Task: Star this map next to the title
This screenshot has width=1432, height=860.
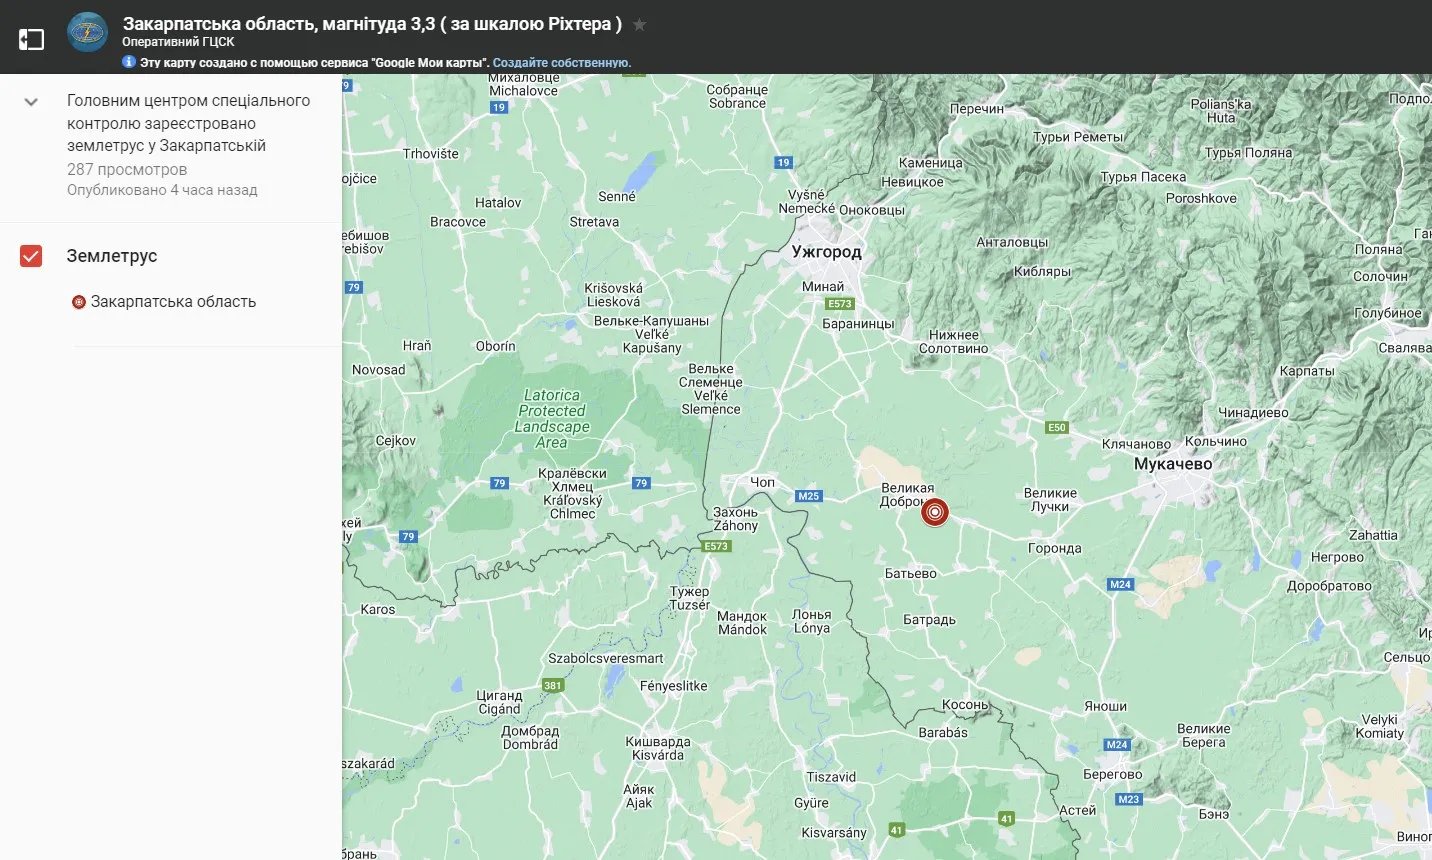Action: (640, 24)
